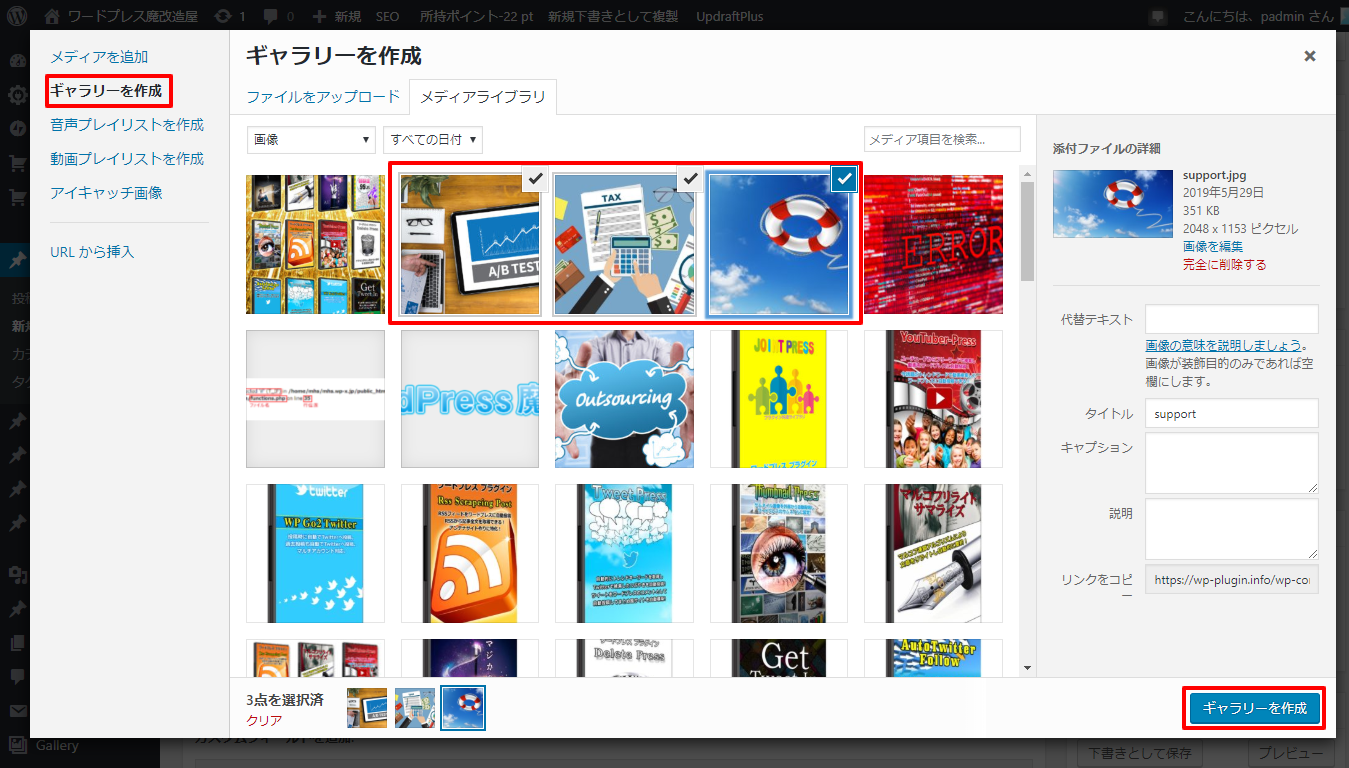Deselect the TAX image checkmark
This screenshot has width=1349, height=768.
tap(689, 179)
